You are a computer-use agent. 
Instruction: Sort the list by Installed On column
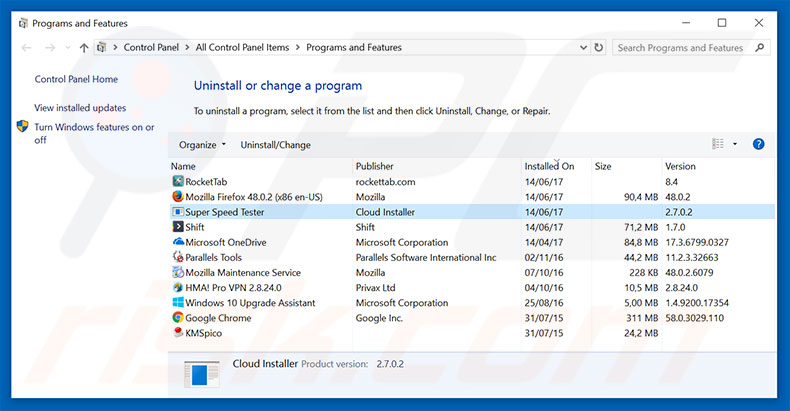tap(549, 166)
